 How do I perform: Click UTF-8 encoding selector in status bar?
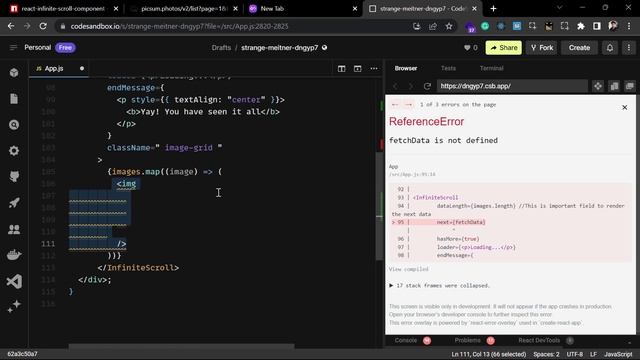click(x=575, y=354)
